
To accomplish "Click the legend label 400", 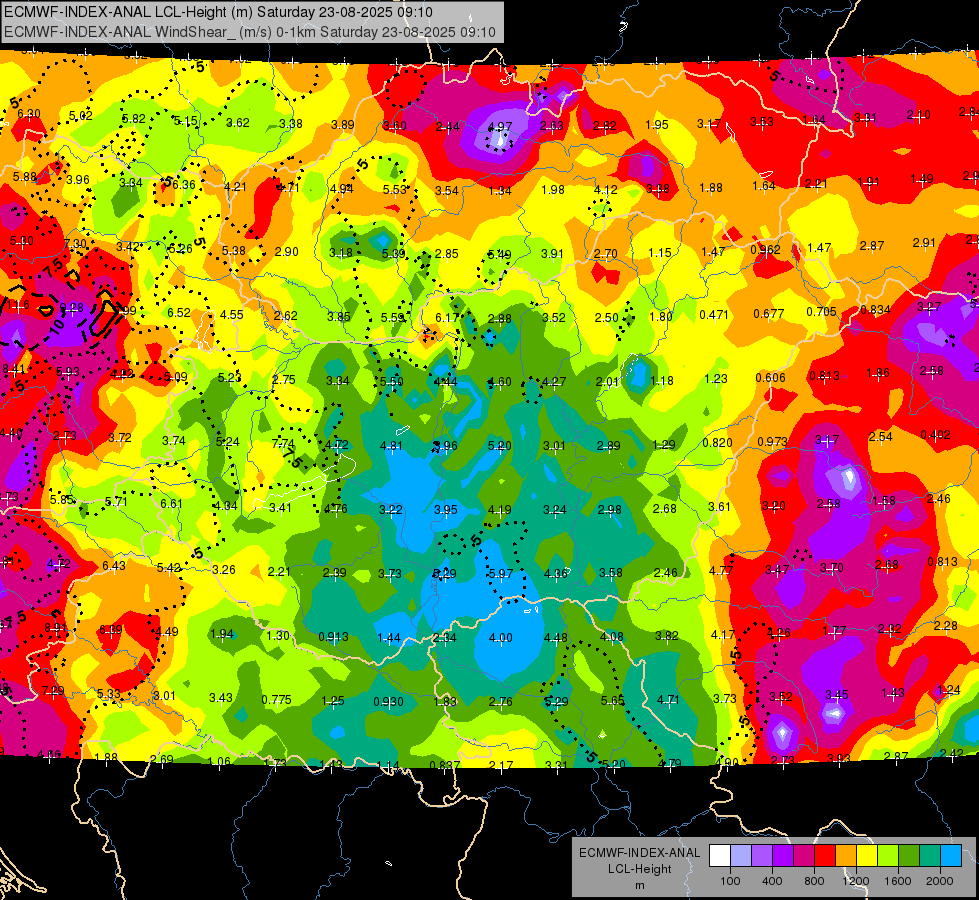I will pos(772,881).
